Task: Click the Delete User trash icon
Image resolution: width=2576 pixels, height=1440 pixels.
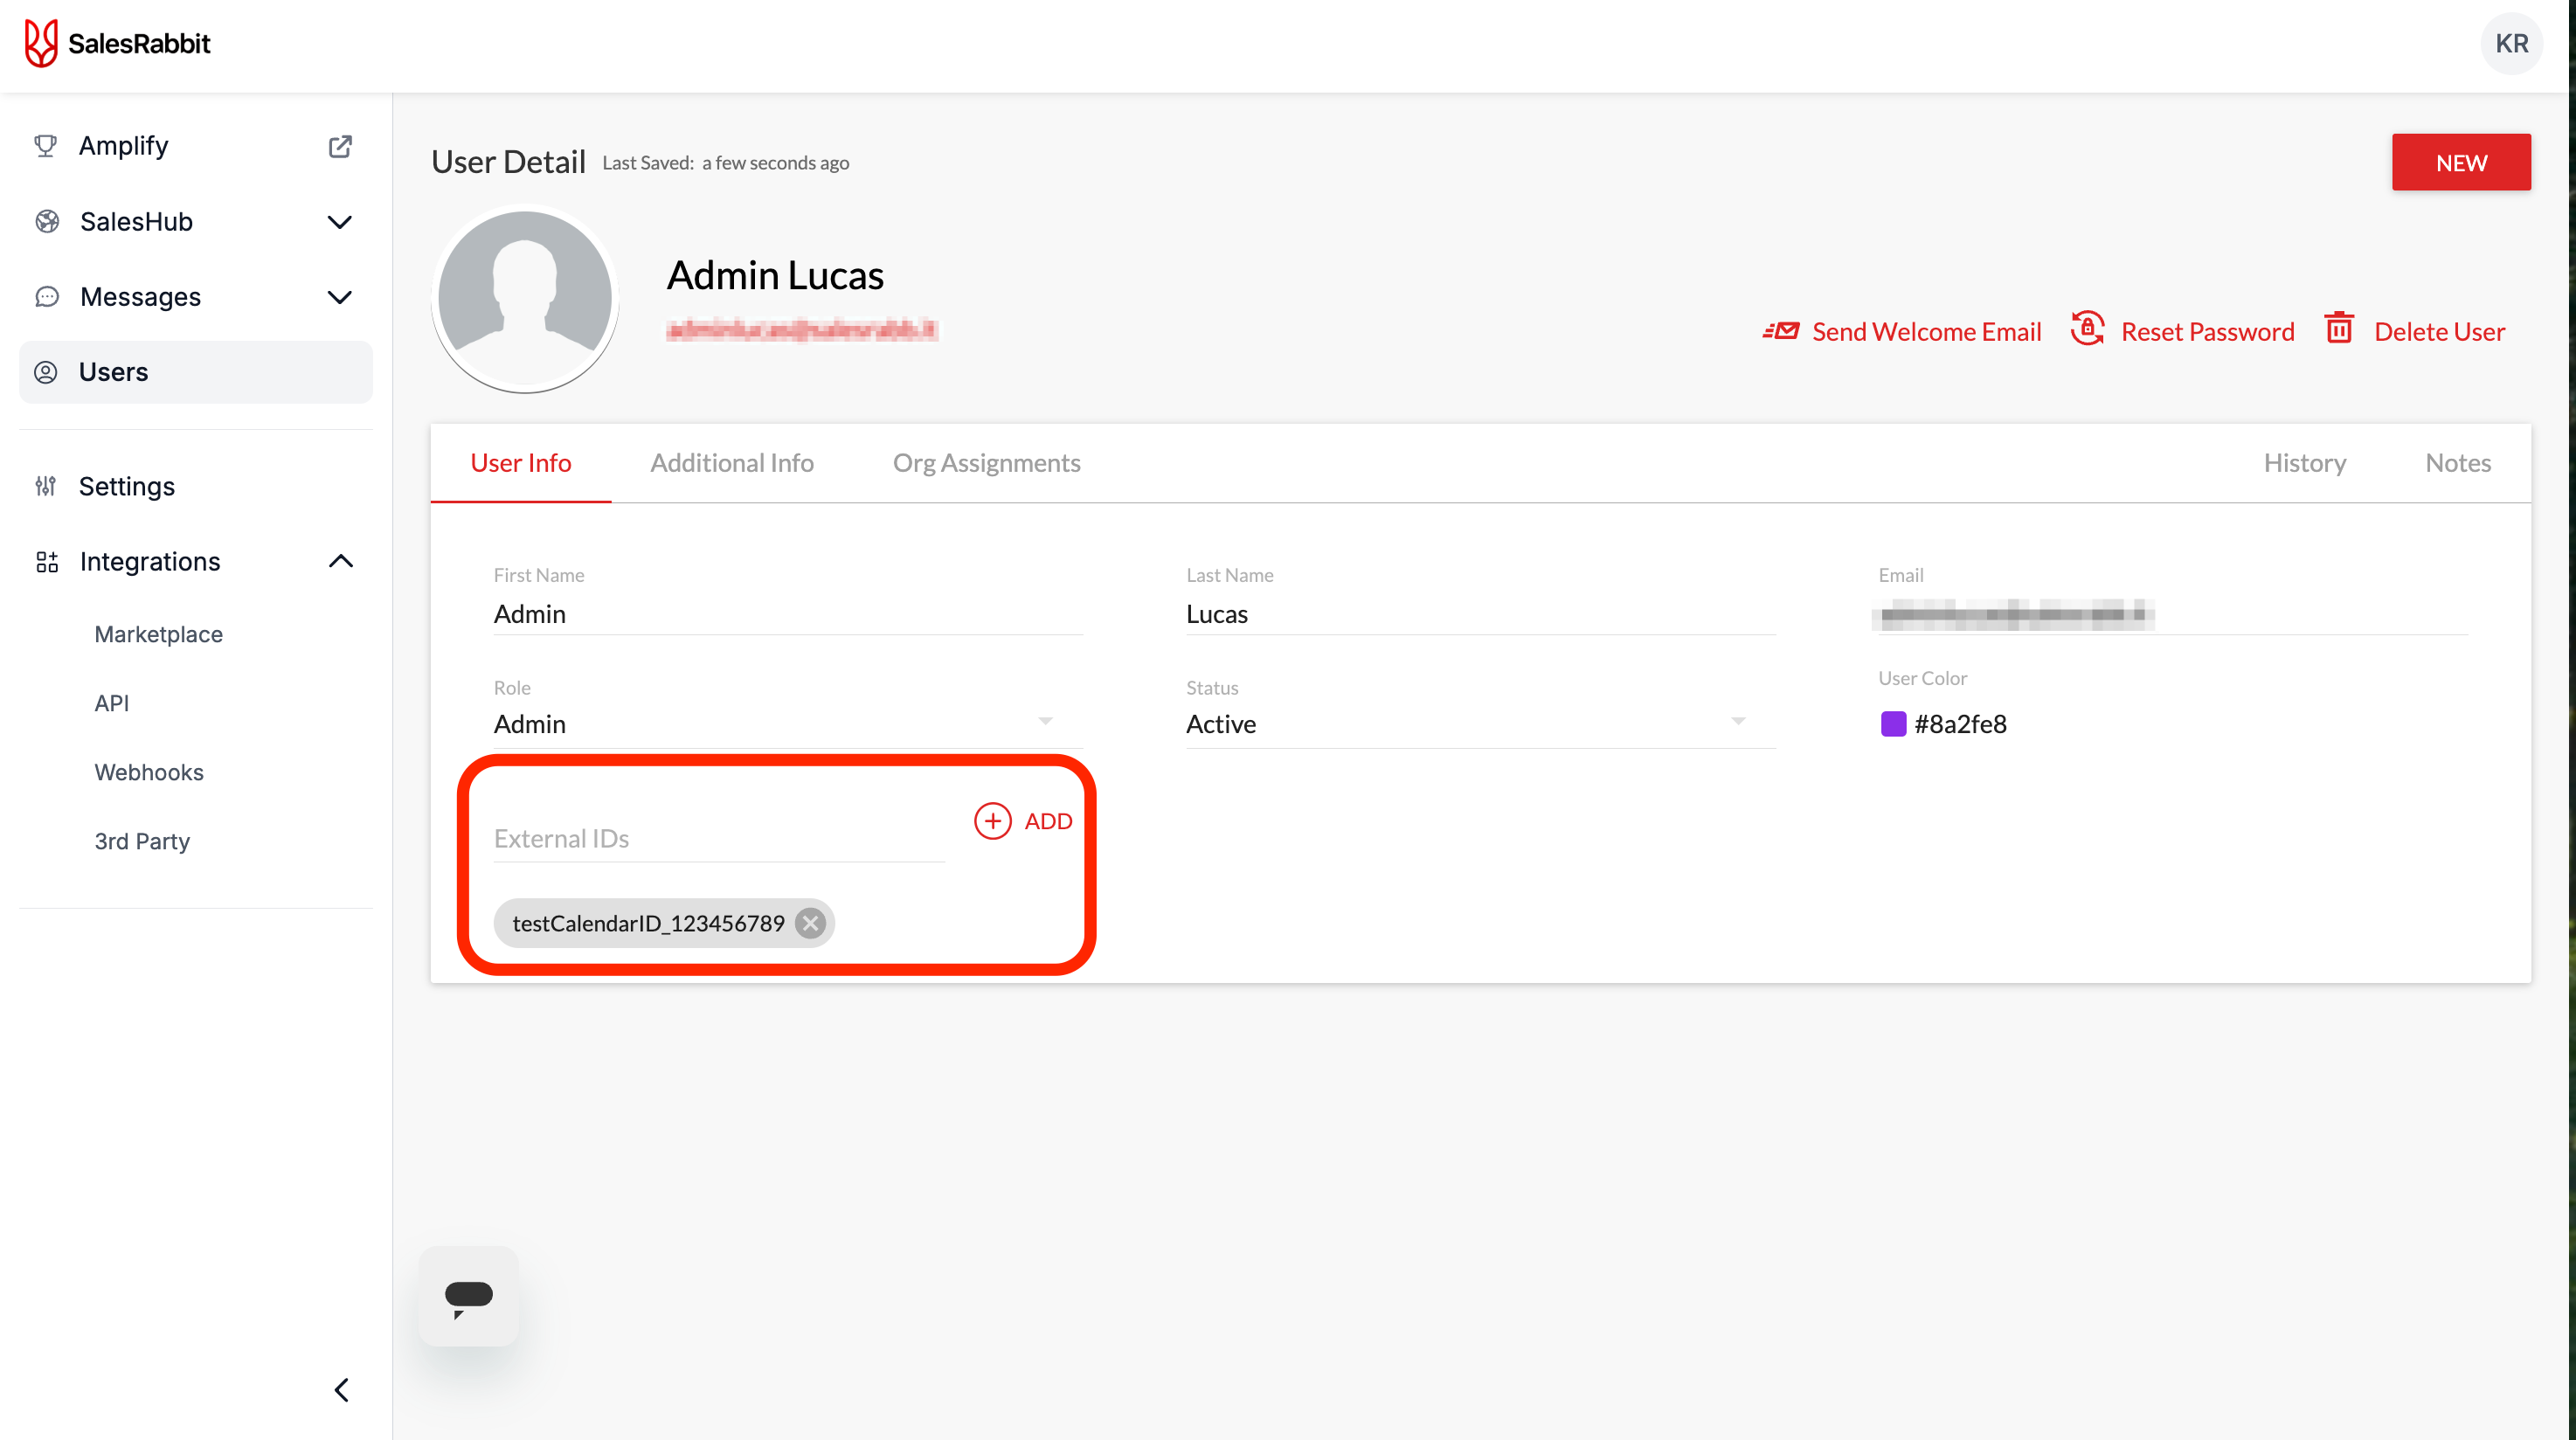Action: (2339, 329)
